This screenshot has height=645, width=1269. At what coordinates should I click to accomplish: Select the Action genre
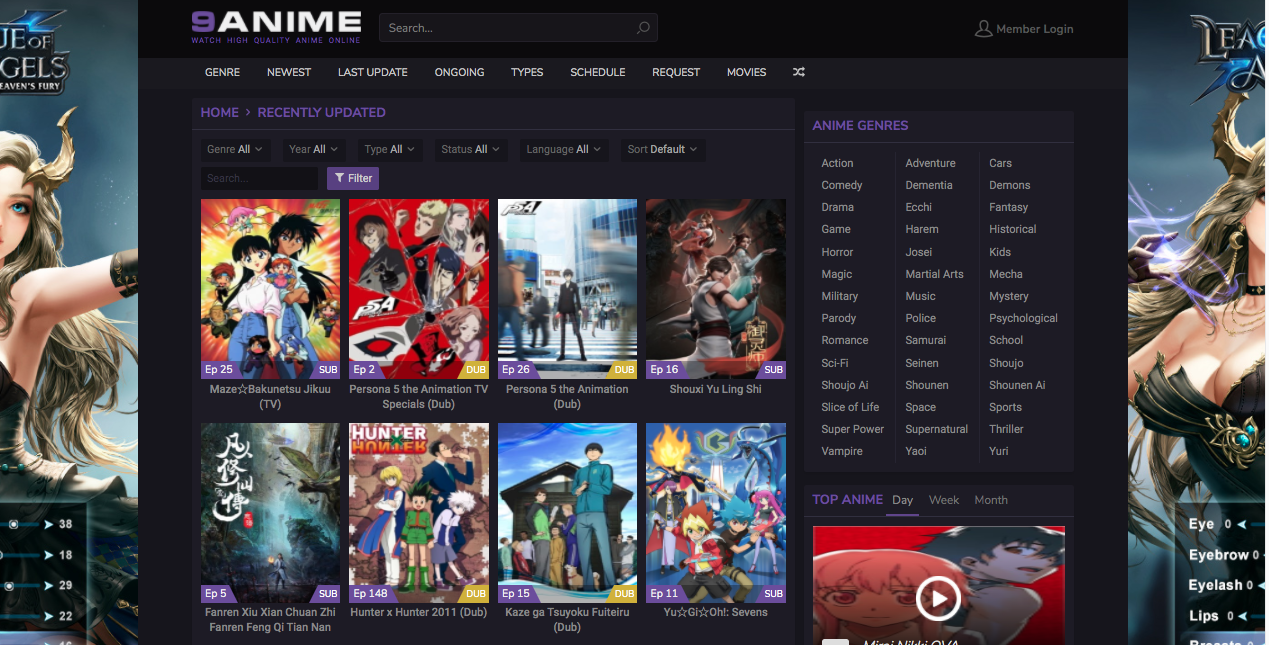point(837,163)
